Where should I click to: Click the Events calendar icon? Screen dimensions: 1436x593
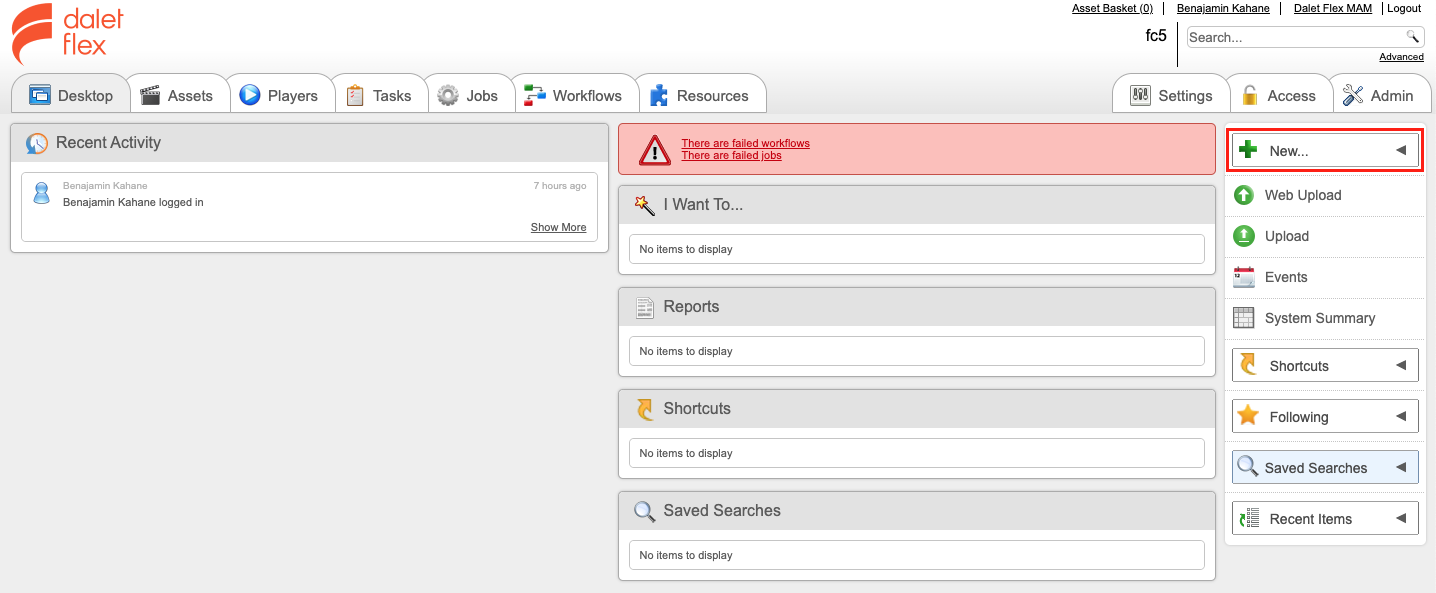tap(1244, 277)
